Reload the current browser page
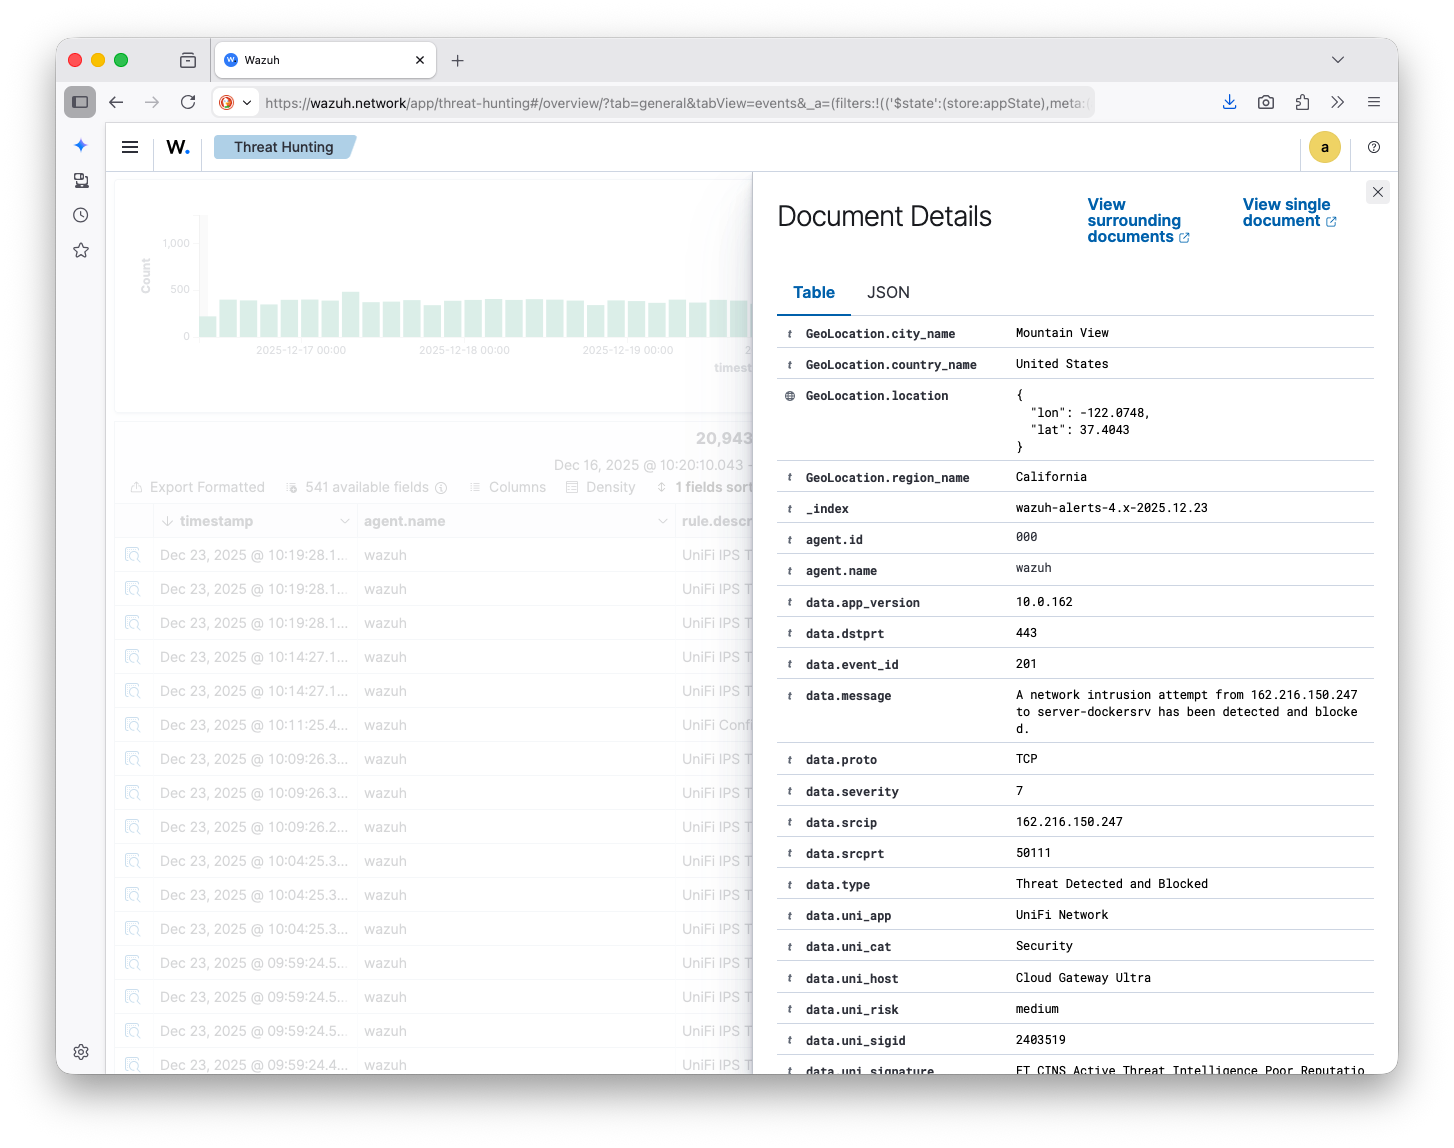The width and height of the screenshot is (1454, 1148). pyautogui.click(x=188, y=102)
